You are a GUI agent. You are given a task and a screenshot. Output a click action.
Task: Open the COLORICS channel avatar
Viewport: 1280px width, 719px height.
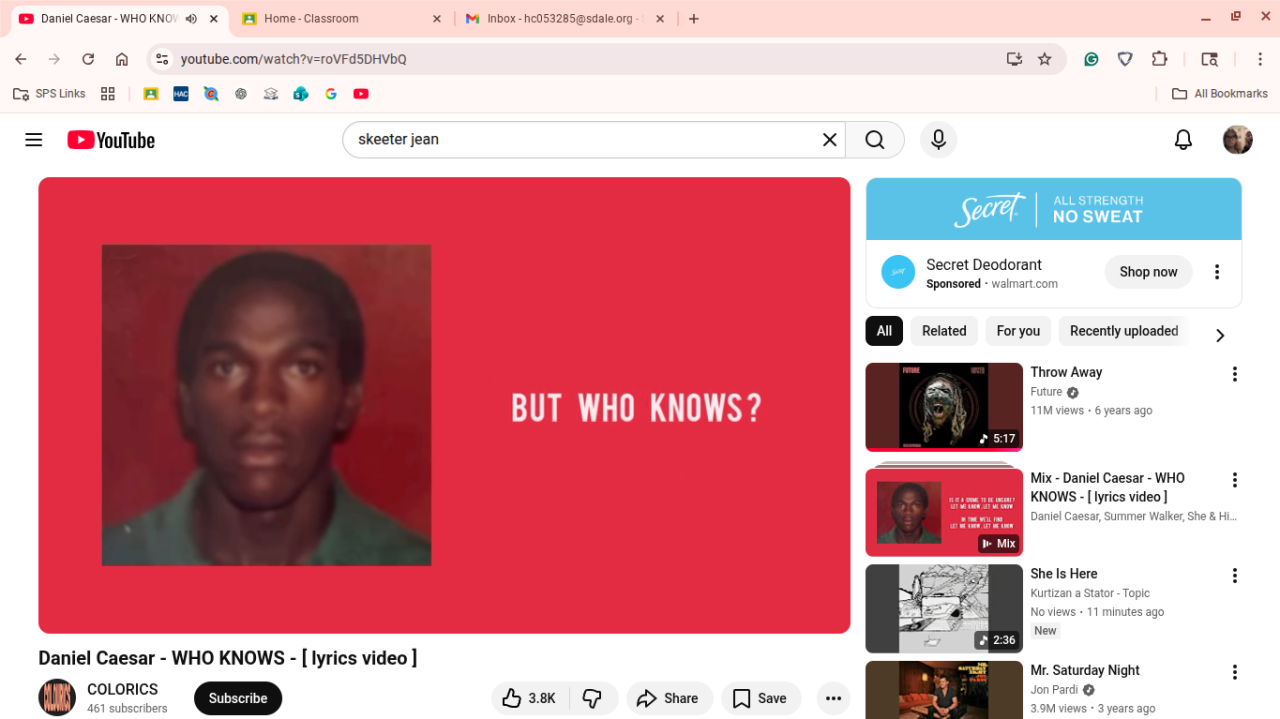57,698
